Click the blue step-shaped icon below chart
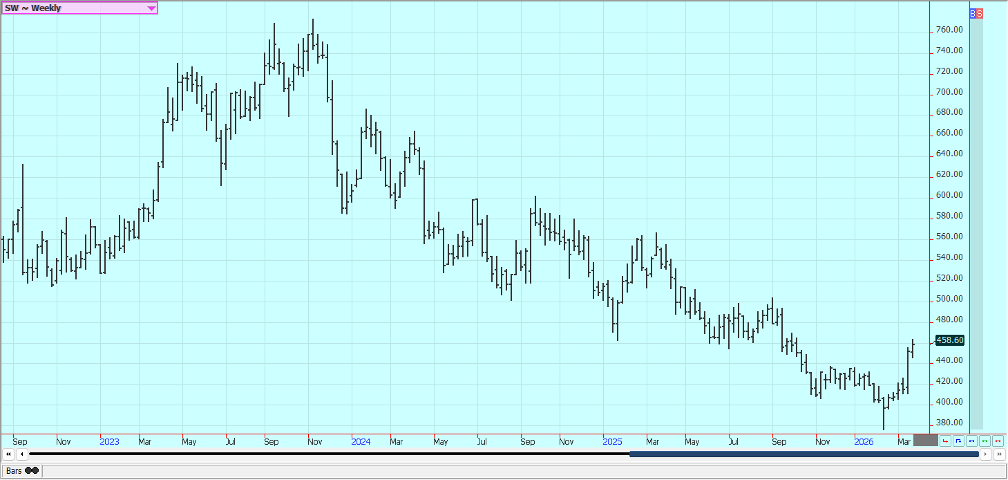 958,440
